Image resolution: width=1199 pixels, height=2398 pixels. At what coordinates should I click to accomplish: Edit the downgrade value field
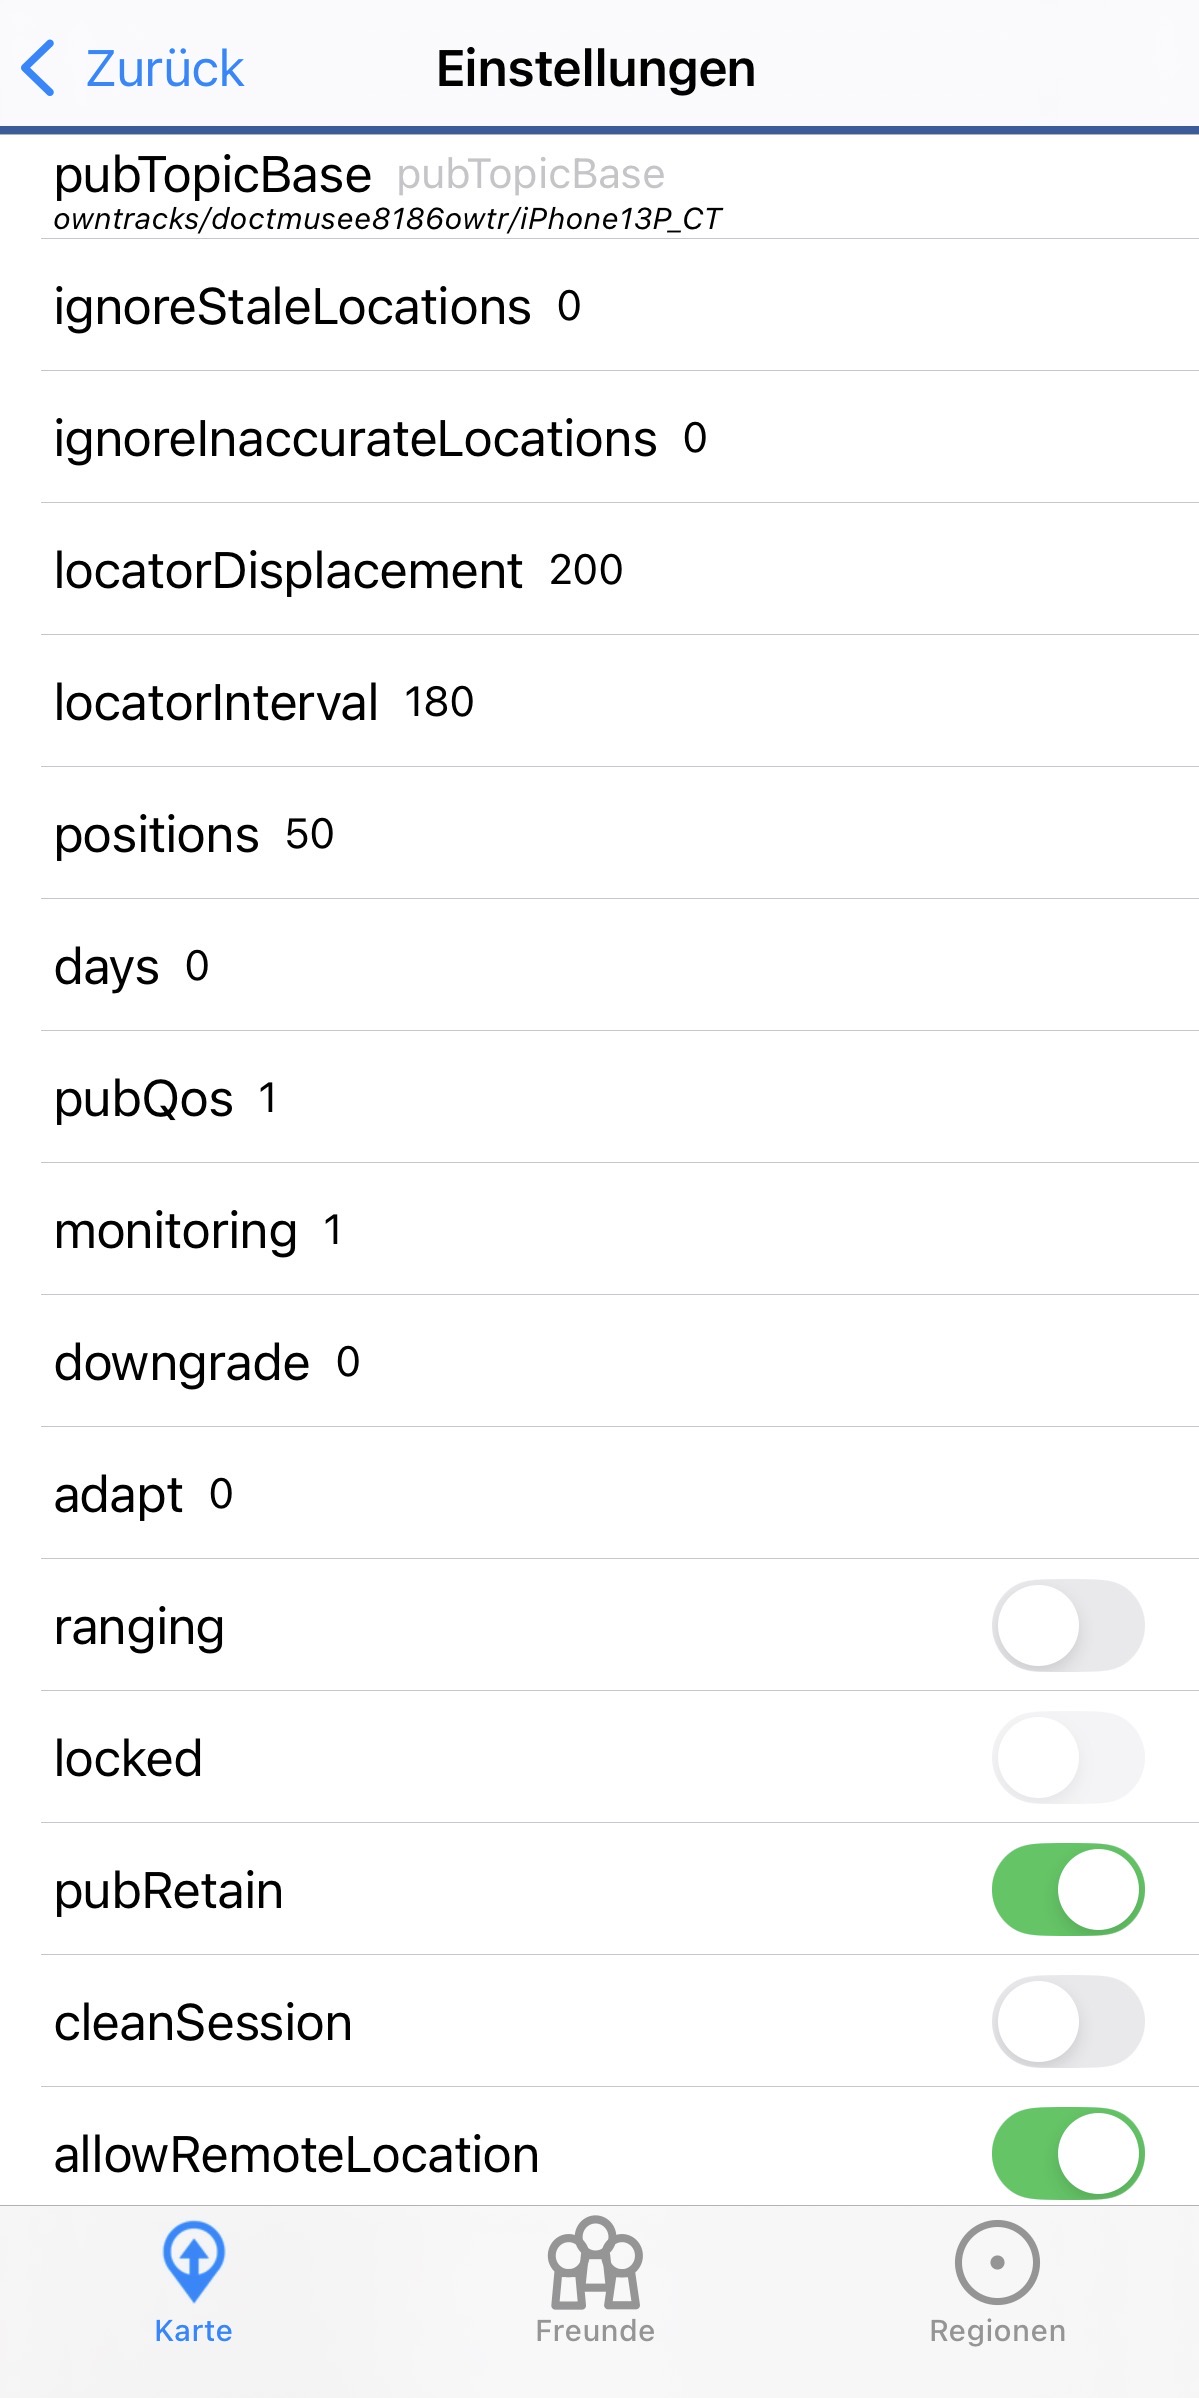coord(348,1362)
